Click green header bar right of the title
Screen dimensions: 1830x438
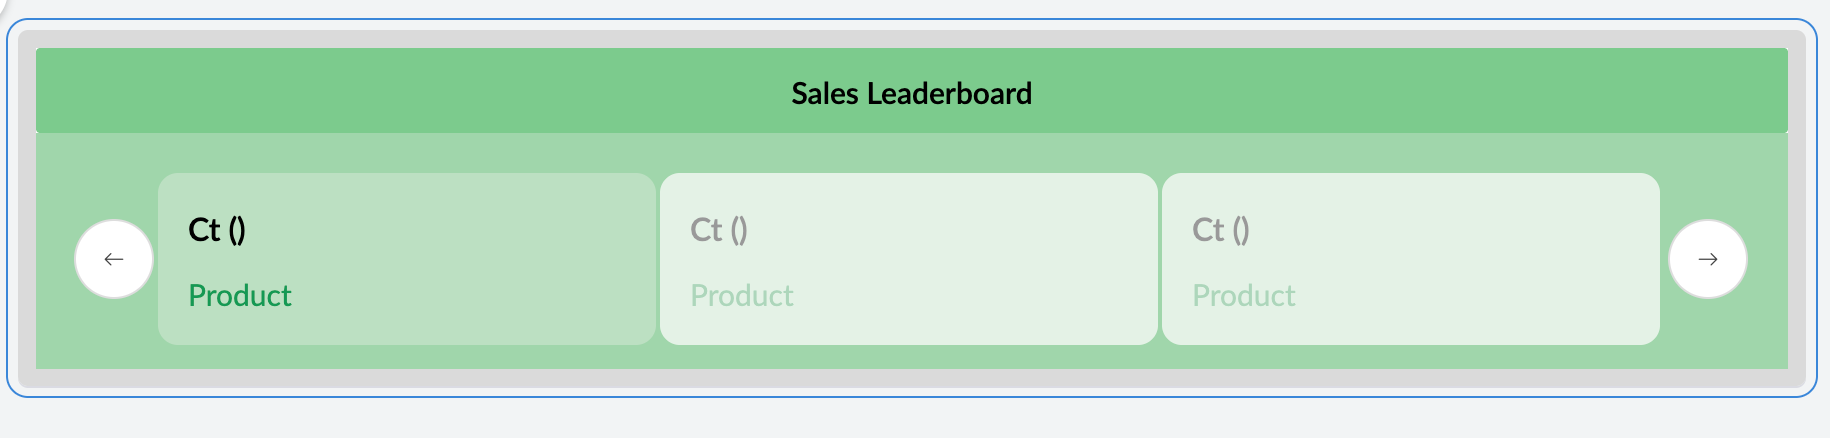click(1400, 92)
